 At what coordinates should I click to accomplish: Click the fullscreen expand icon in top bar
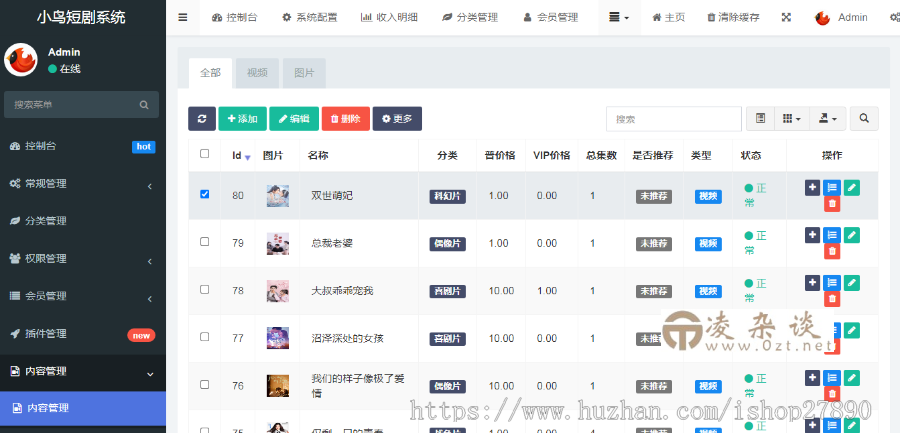pyautogui.click(x=786, y=17)
